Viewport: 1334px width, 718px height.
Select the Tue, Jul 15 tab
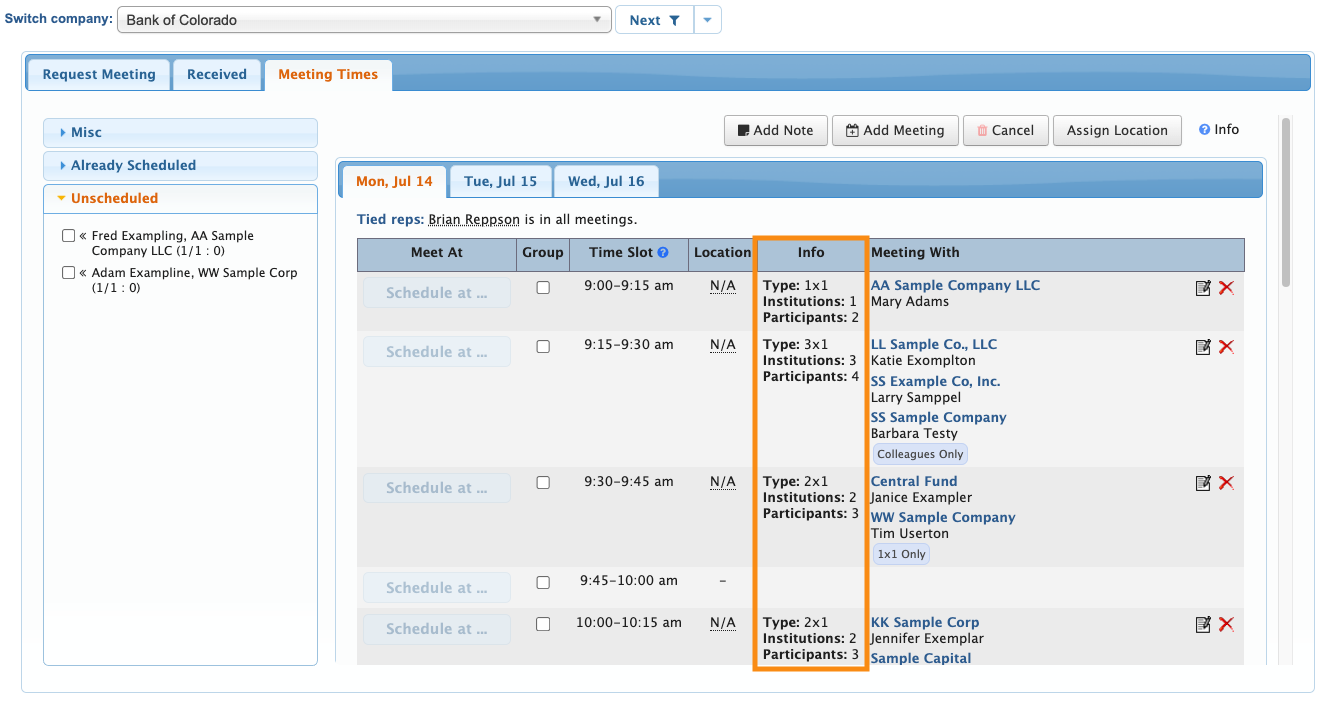tap(500, 182)
